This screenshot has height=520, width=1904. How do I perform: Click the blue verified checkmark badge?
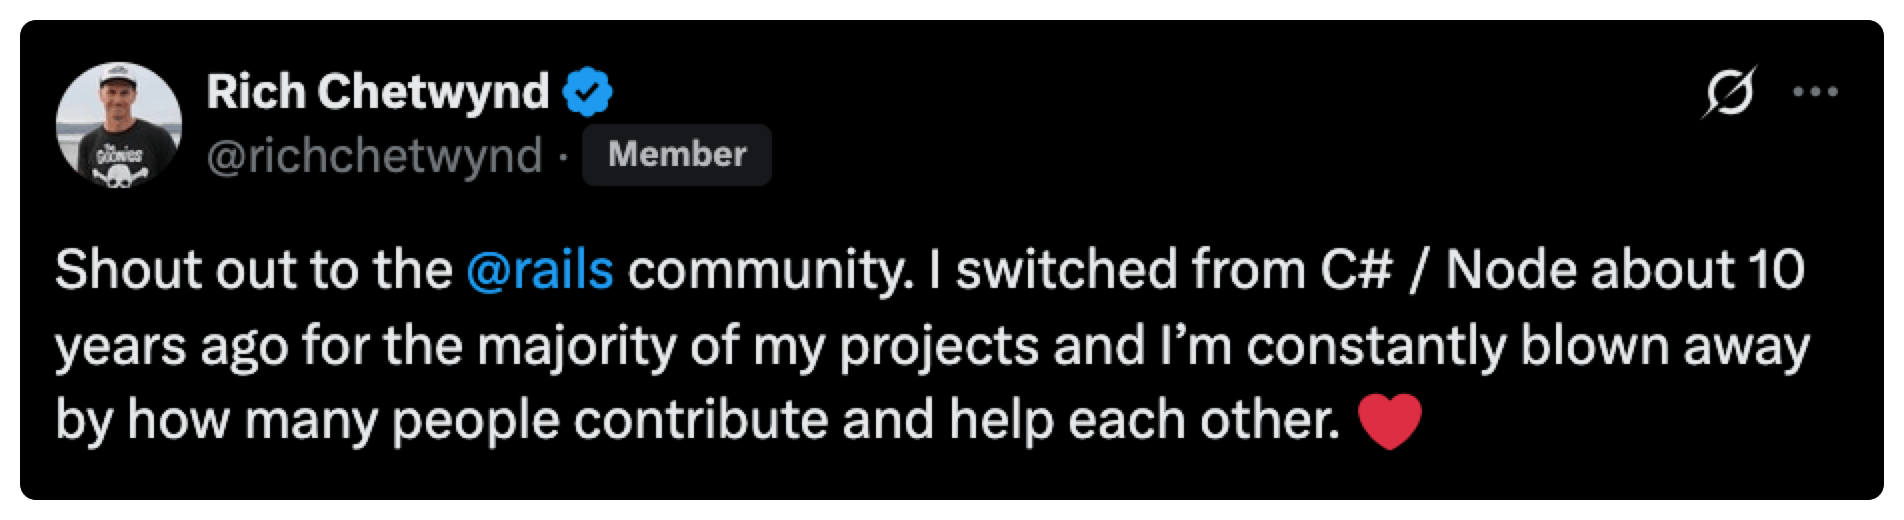point(588,92)
